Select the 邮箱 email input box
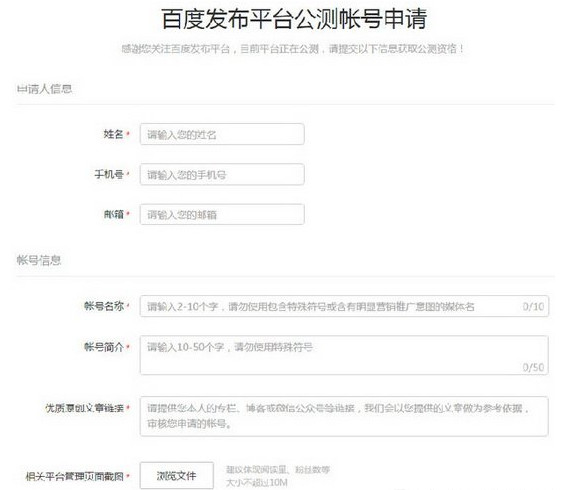The image size is (564, 490). coord(222,214)
